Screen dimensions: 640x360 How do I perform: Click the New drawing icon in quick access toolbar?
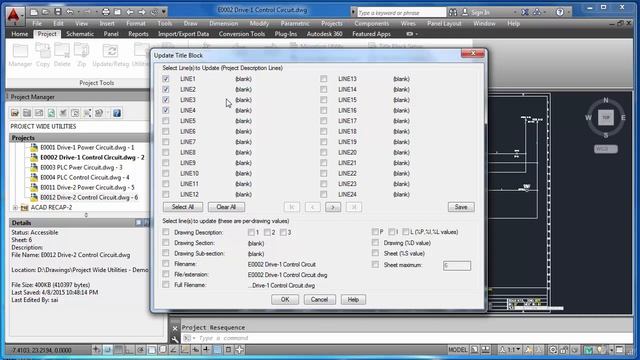[x=34, y=12]
